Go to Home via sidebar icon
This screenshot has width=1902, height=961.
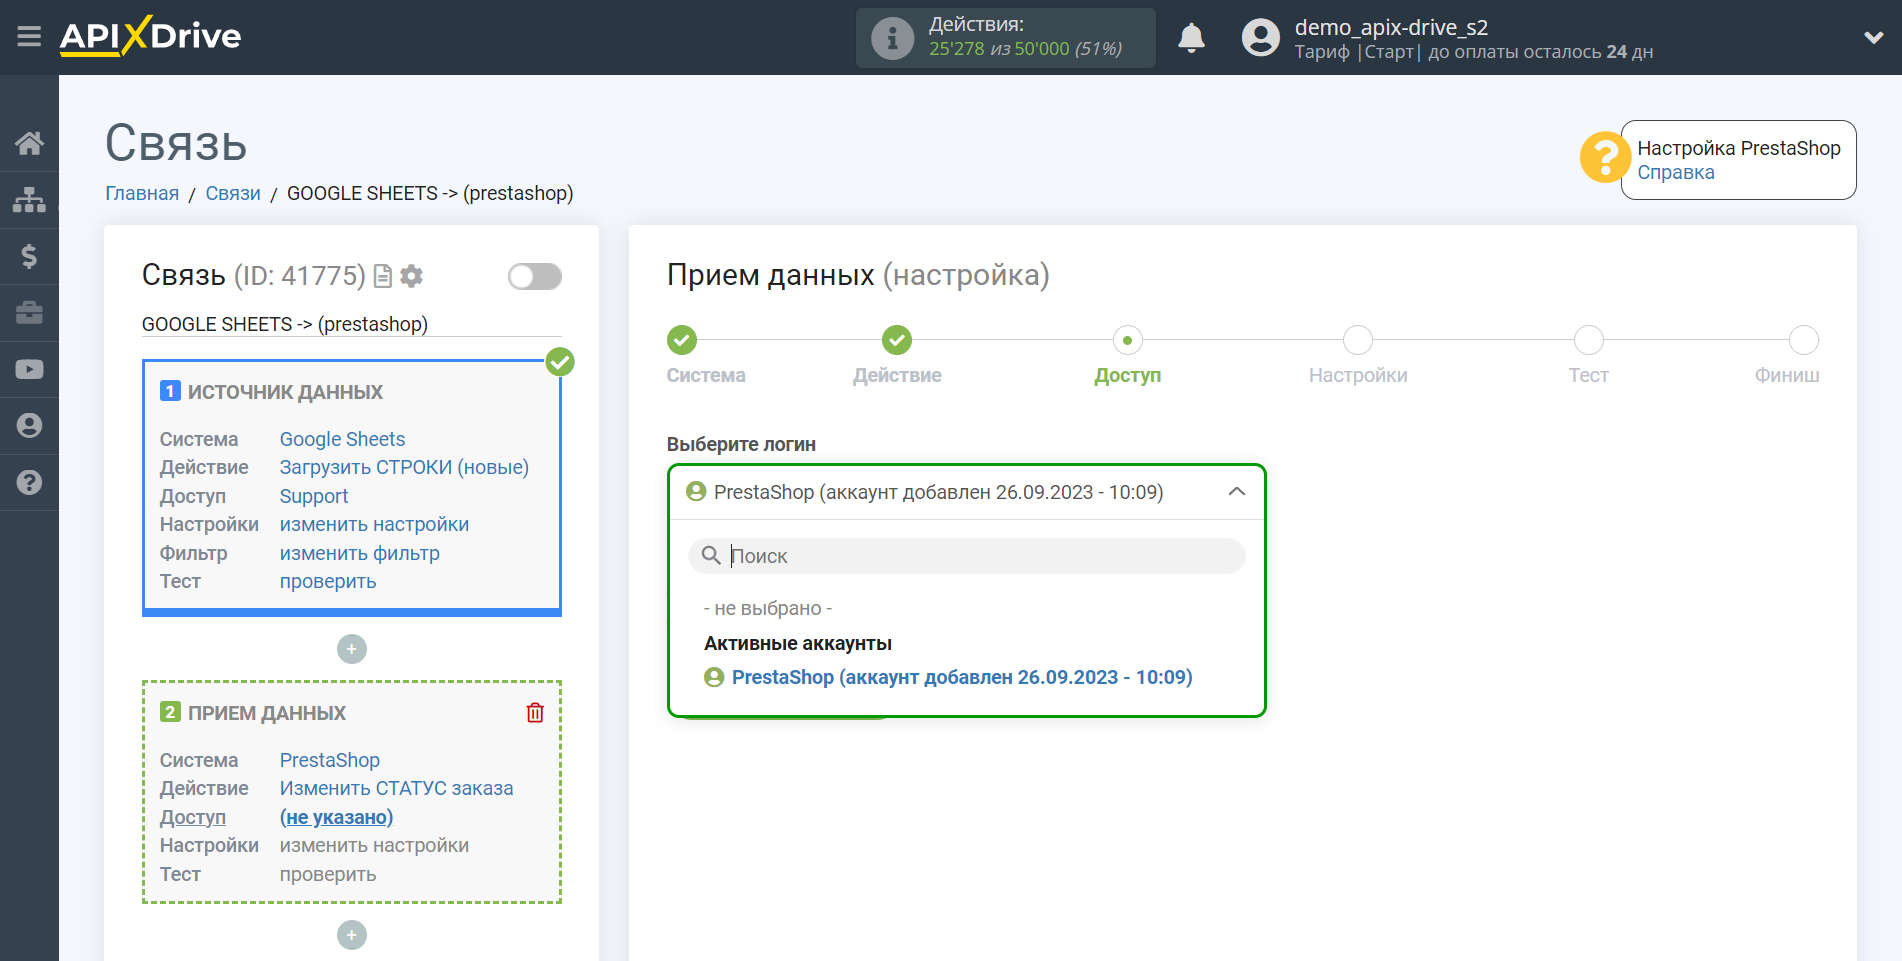(x=29, y=143)
